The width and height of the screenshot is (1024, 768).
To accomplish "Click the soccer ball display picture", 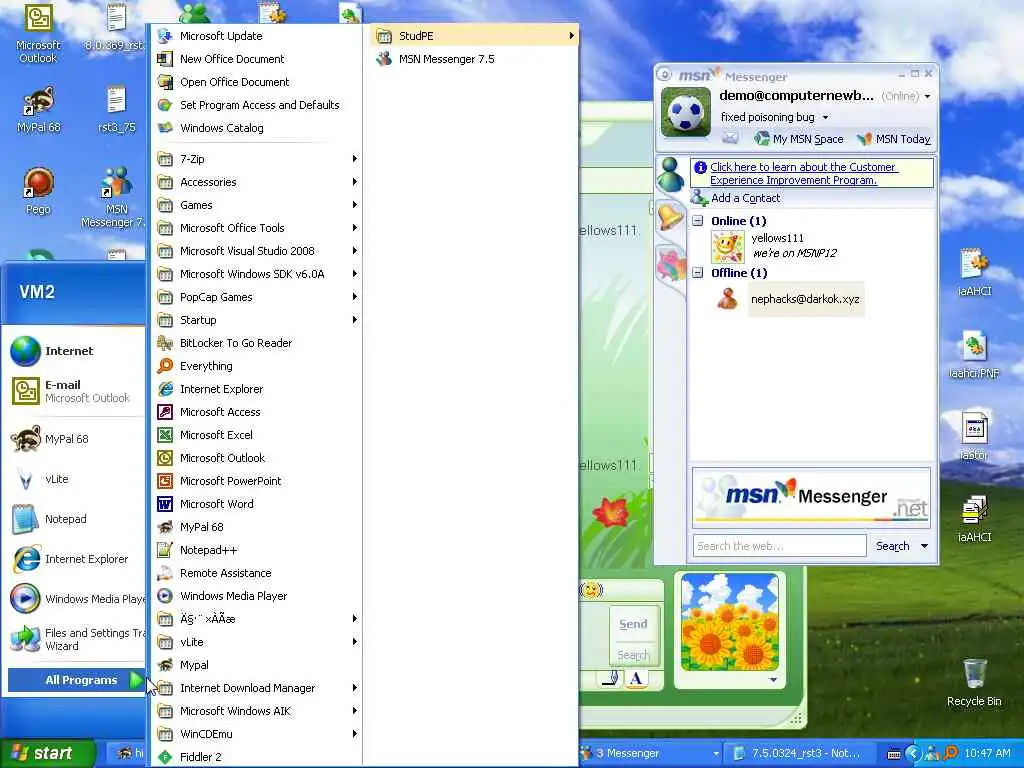I will pyautogui.click(x=686, y=112).
